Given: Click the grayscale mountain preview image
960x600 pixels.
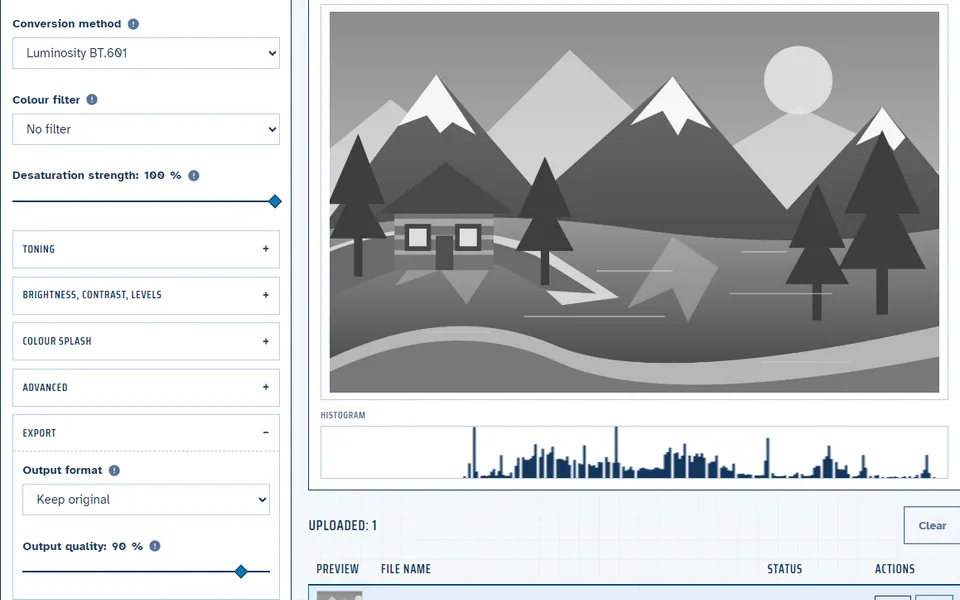Looking at the screenshot, I should click(634, 202).
